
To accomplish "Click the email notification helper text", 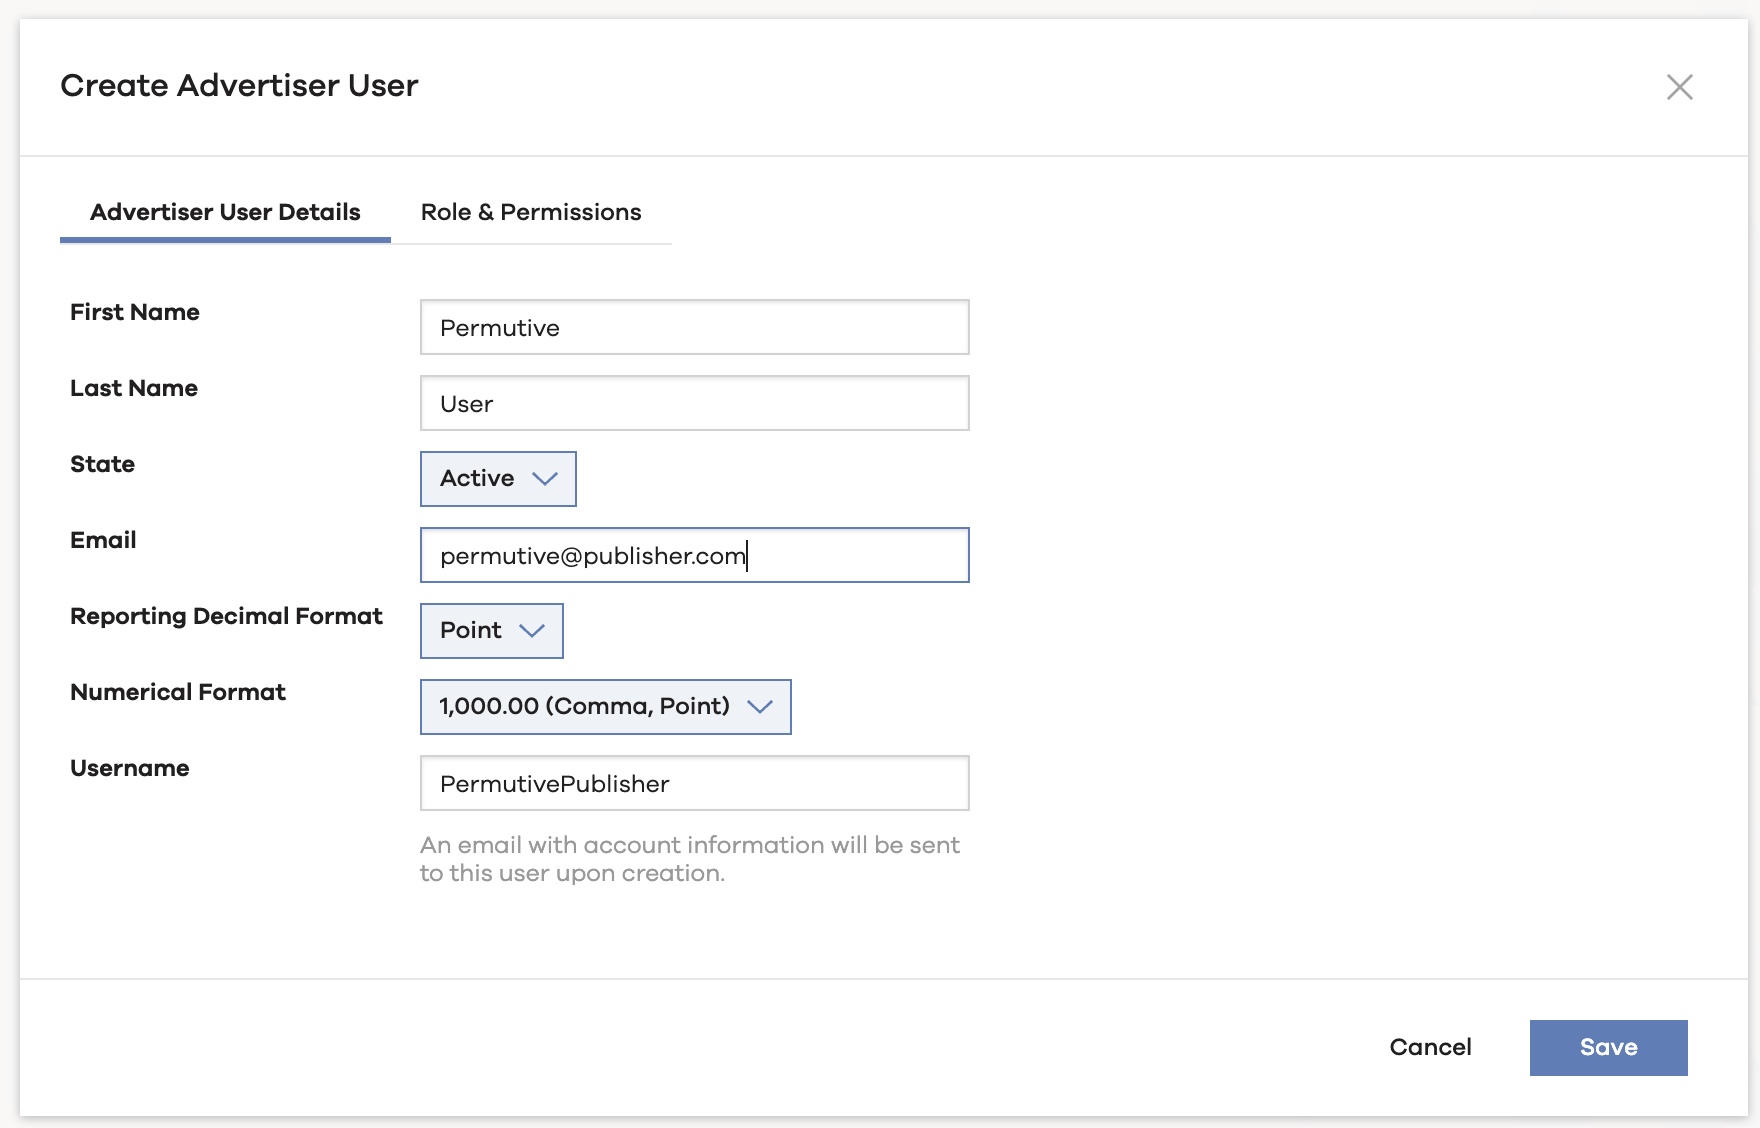I will point(690,859).
